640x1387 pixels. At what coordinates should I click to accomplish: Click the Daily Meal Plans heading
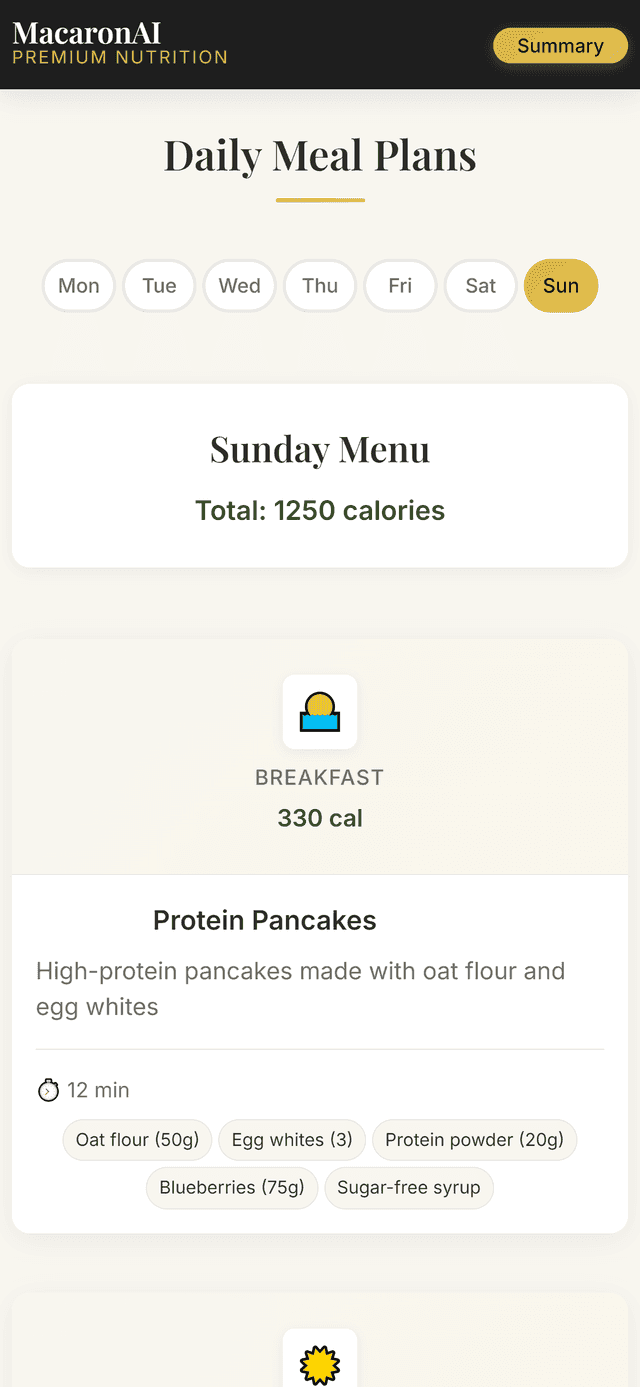click(x=319, y=155)
